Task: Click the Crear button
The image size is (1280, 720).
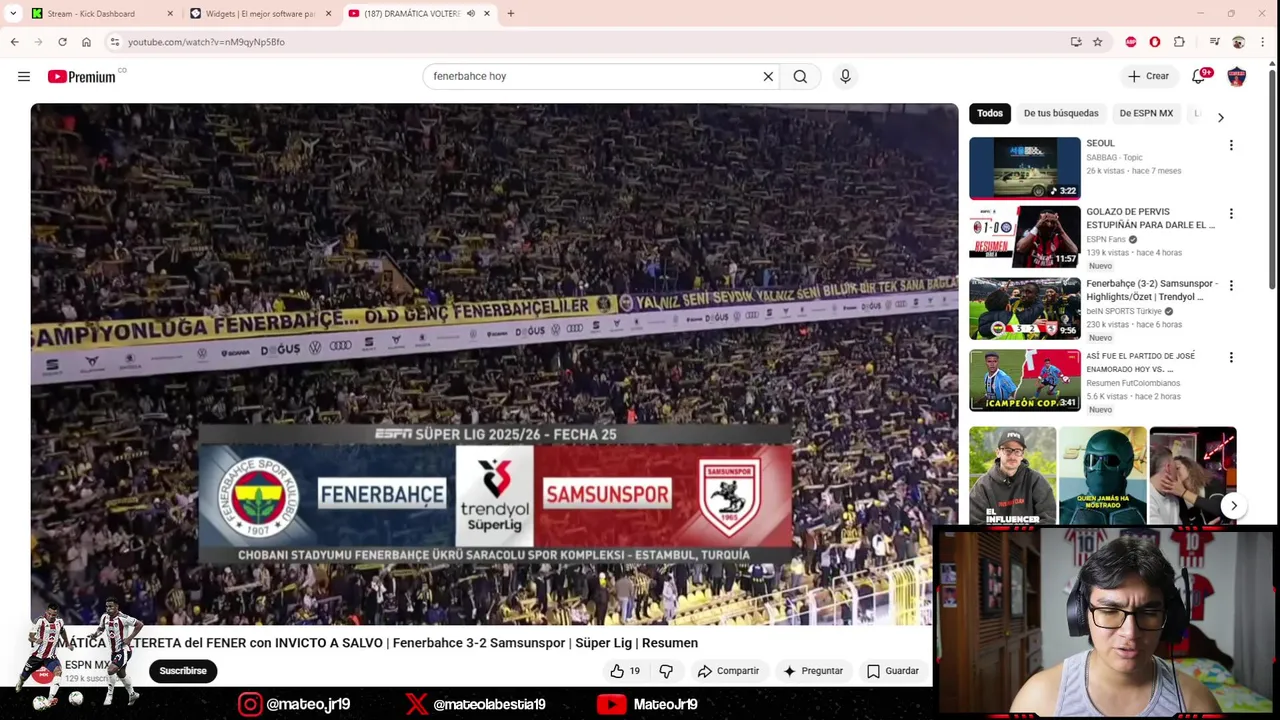Action: click(1148, 76)
